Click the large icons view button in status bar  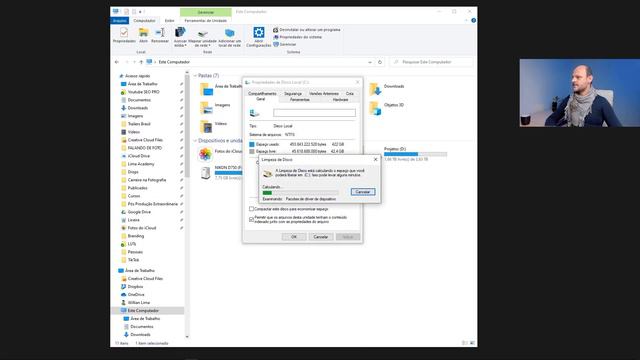click(x=473, y=343)
